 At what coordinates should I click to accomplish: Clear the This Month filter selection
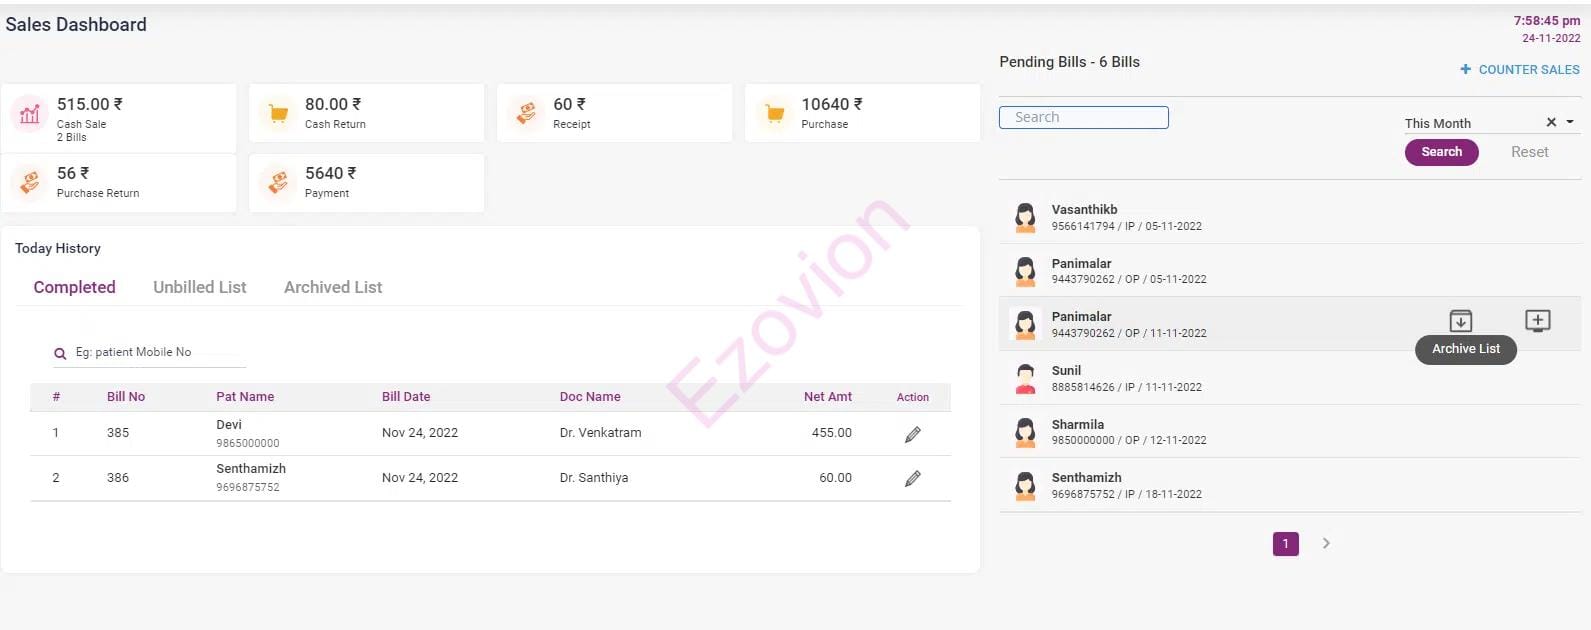(x=1551, y=122)
